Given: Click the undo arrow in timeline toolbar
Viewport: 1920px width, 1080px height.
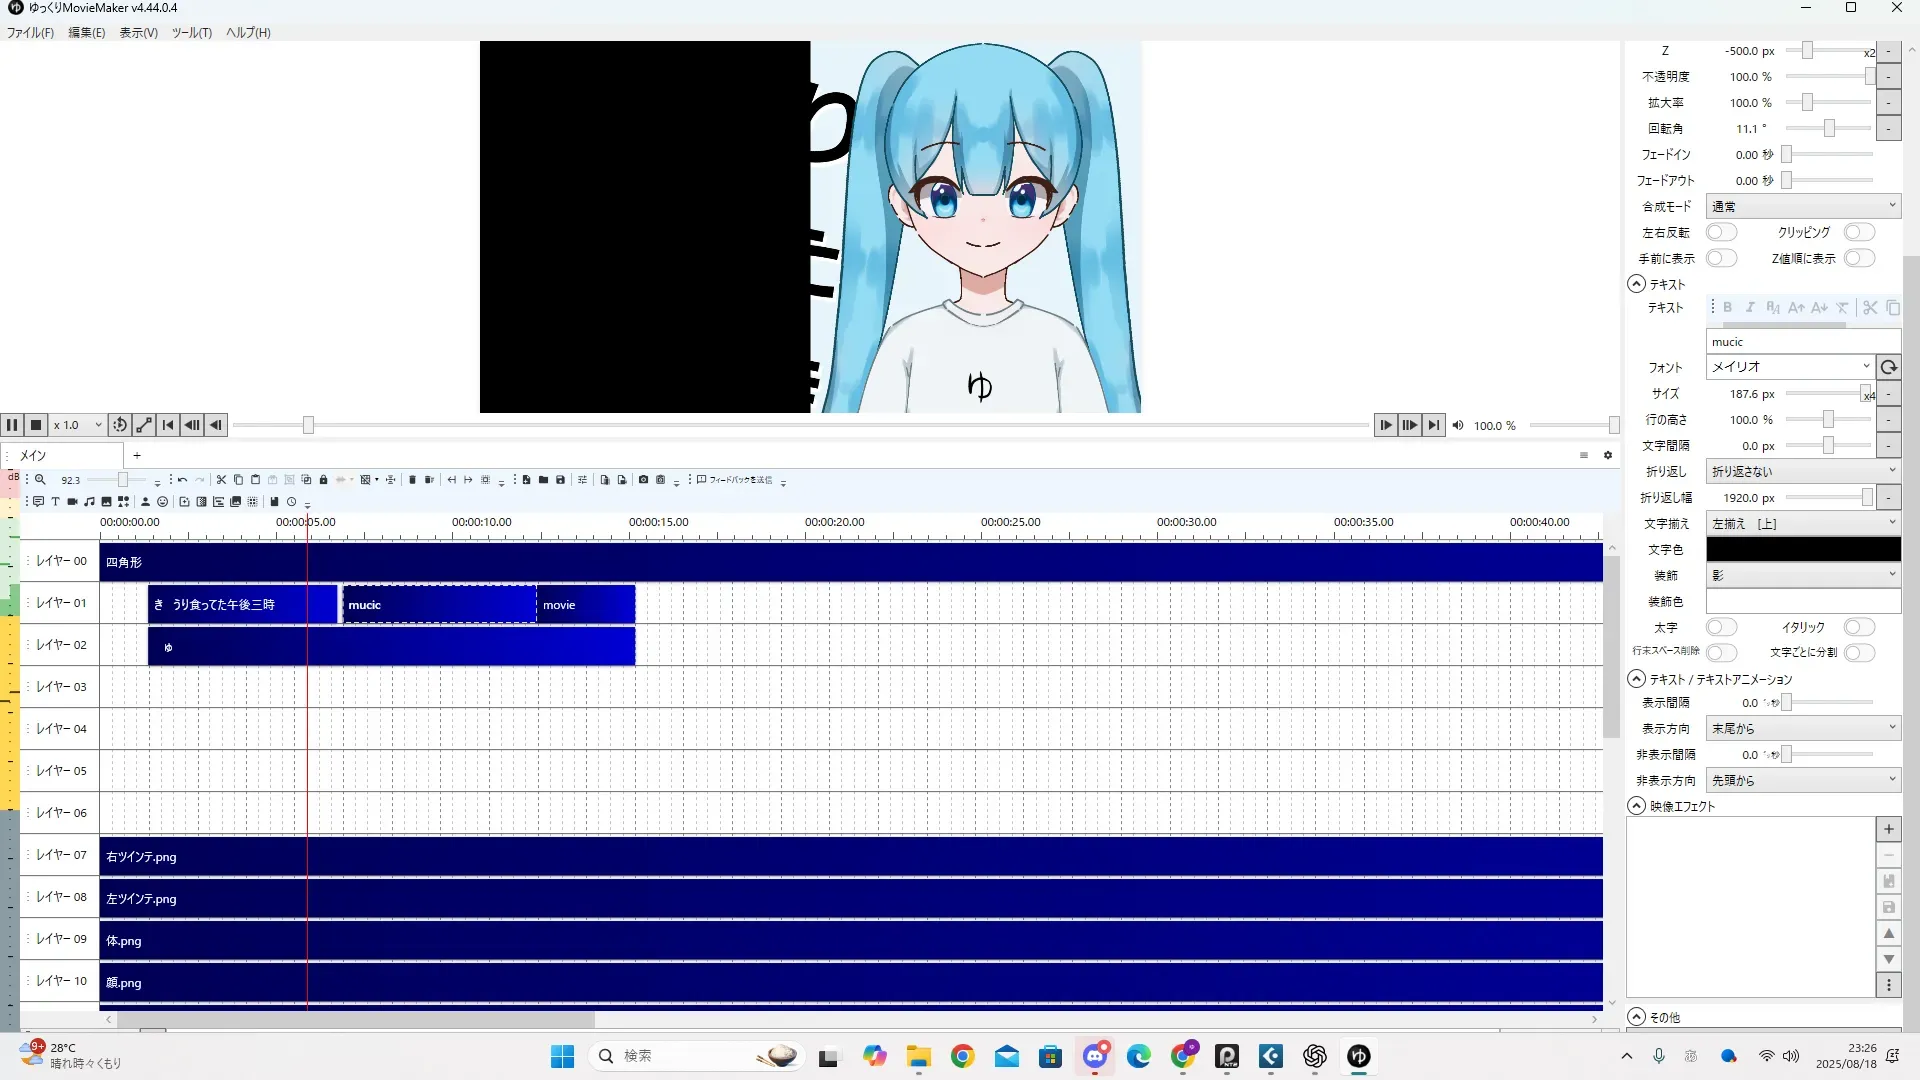Looking at the screenshot, I should pos(182,480).
